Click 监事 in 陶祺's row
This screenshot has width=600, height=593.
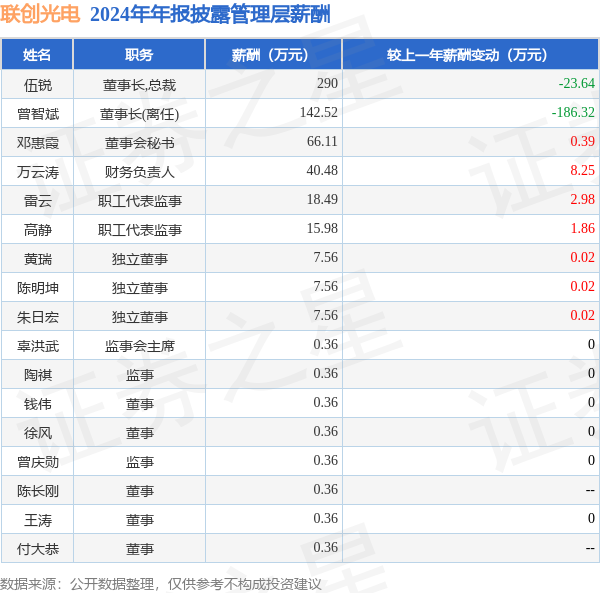(139, 375)
